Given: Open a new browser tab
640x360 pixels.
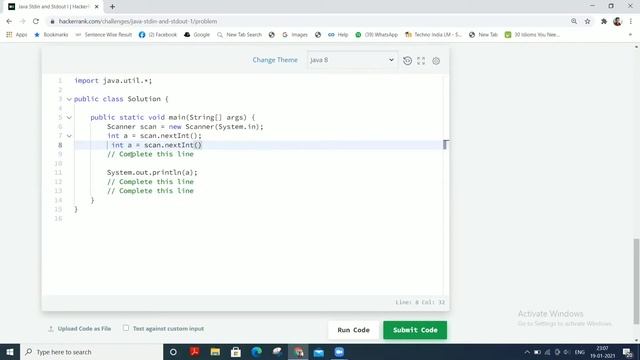Looking at the screenshot, I should (x=112, y=7).
